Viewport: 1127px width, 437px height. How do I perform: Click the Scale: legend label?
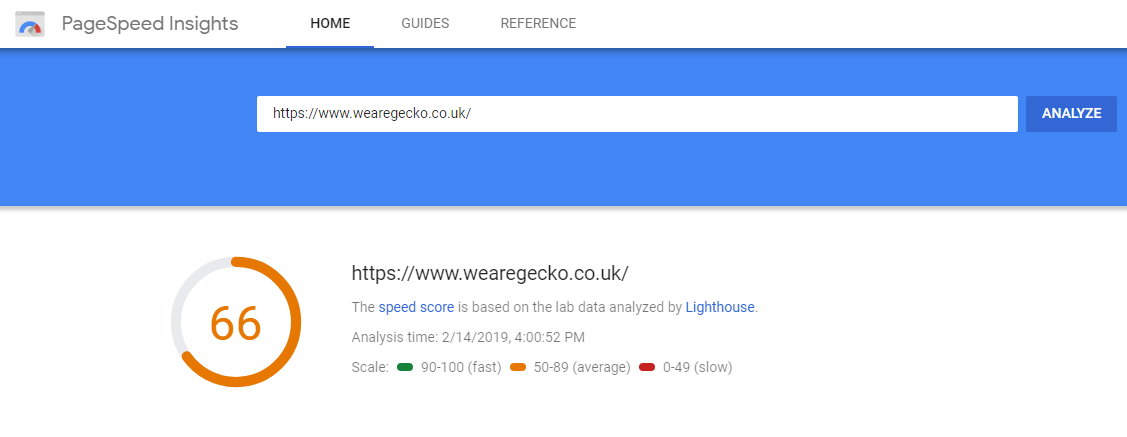pos(370,367)
